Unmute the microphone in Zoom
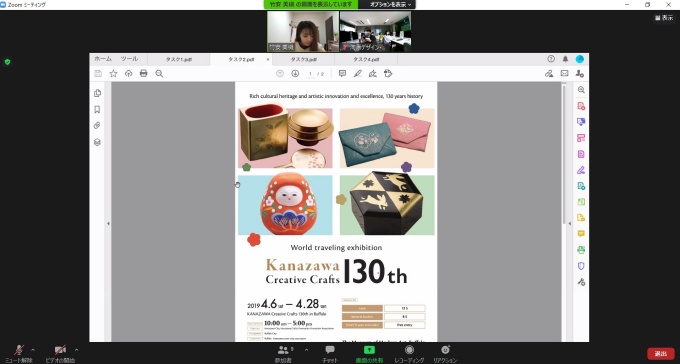The width and height of the screenshot is (680, 364). (x=19, y=354)
